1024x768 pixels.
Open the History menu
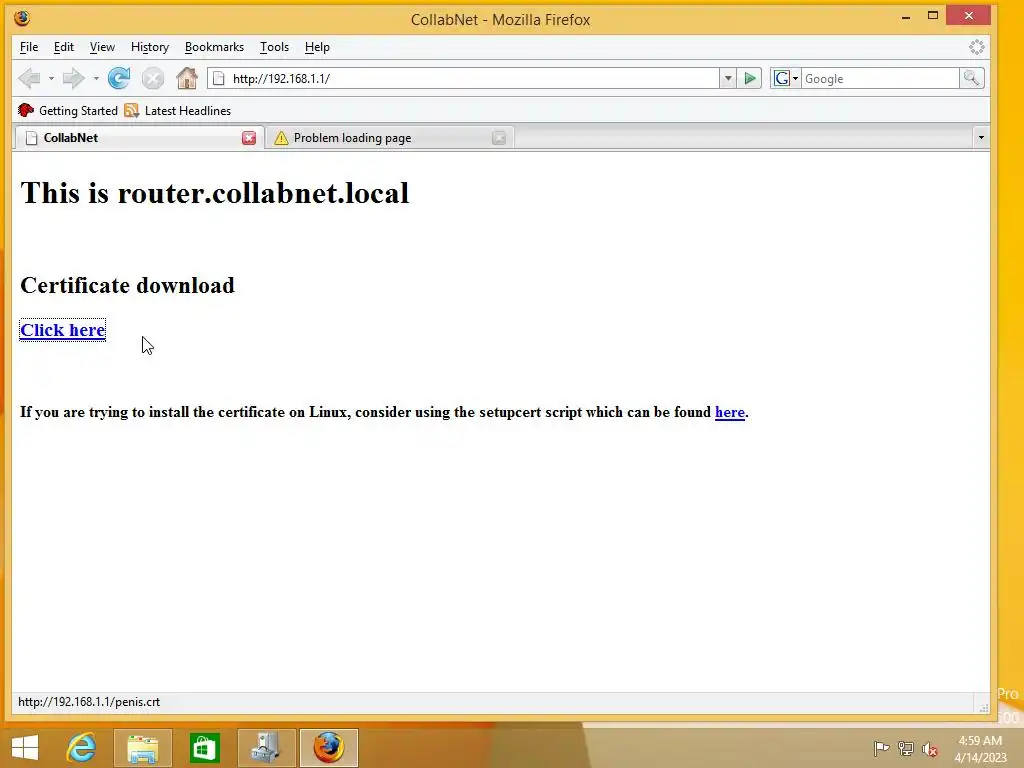[150, 47]
